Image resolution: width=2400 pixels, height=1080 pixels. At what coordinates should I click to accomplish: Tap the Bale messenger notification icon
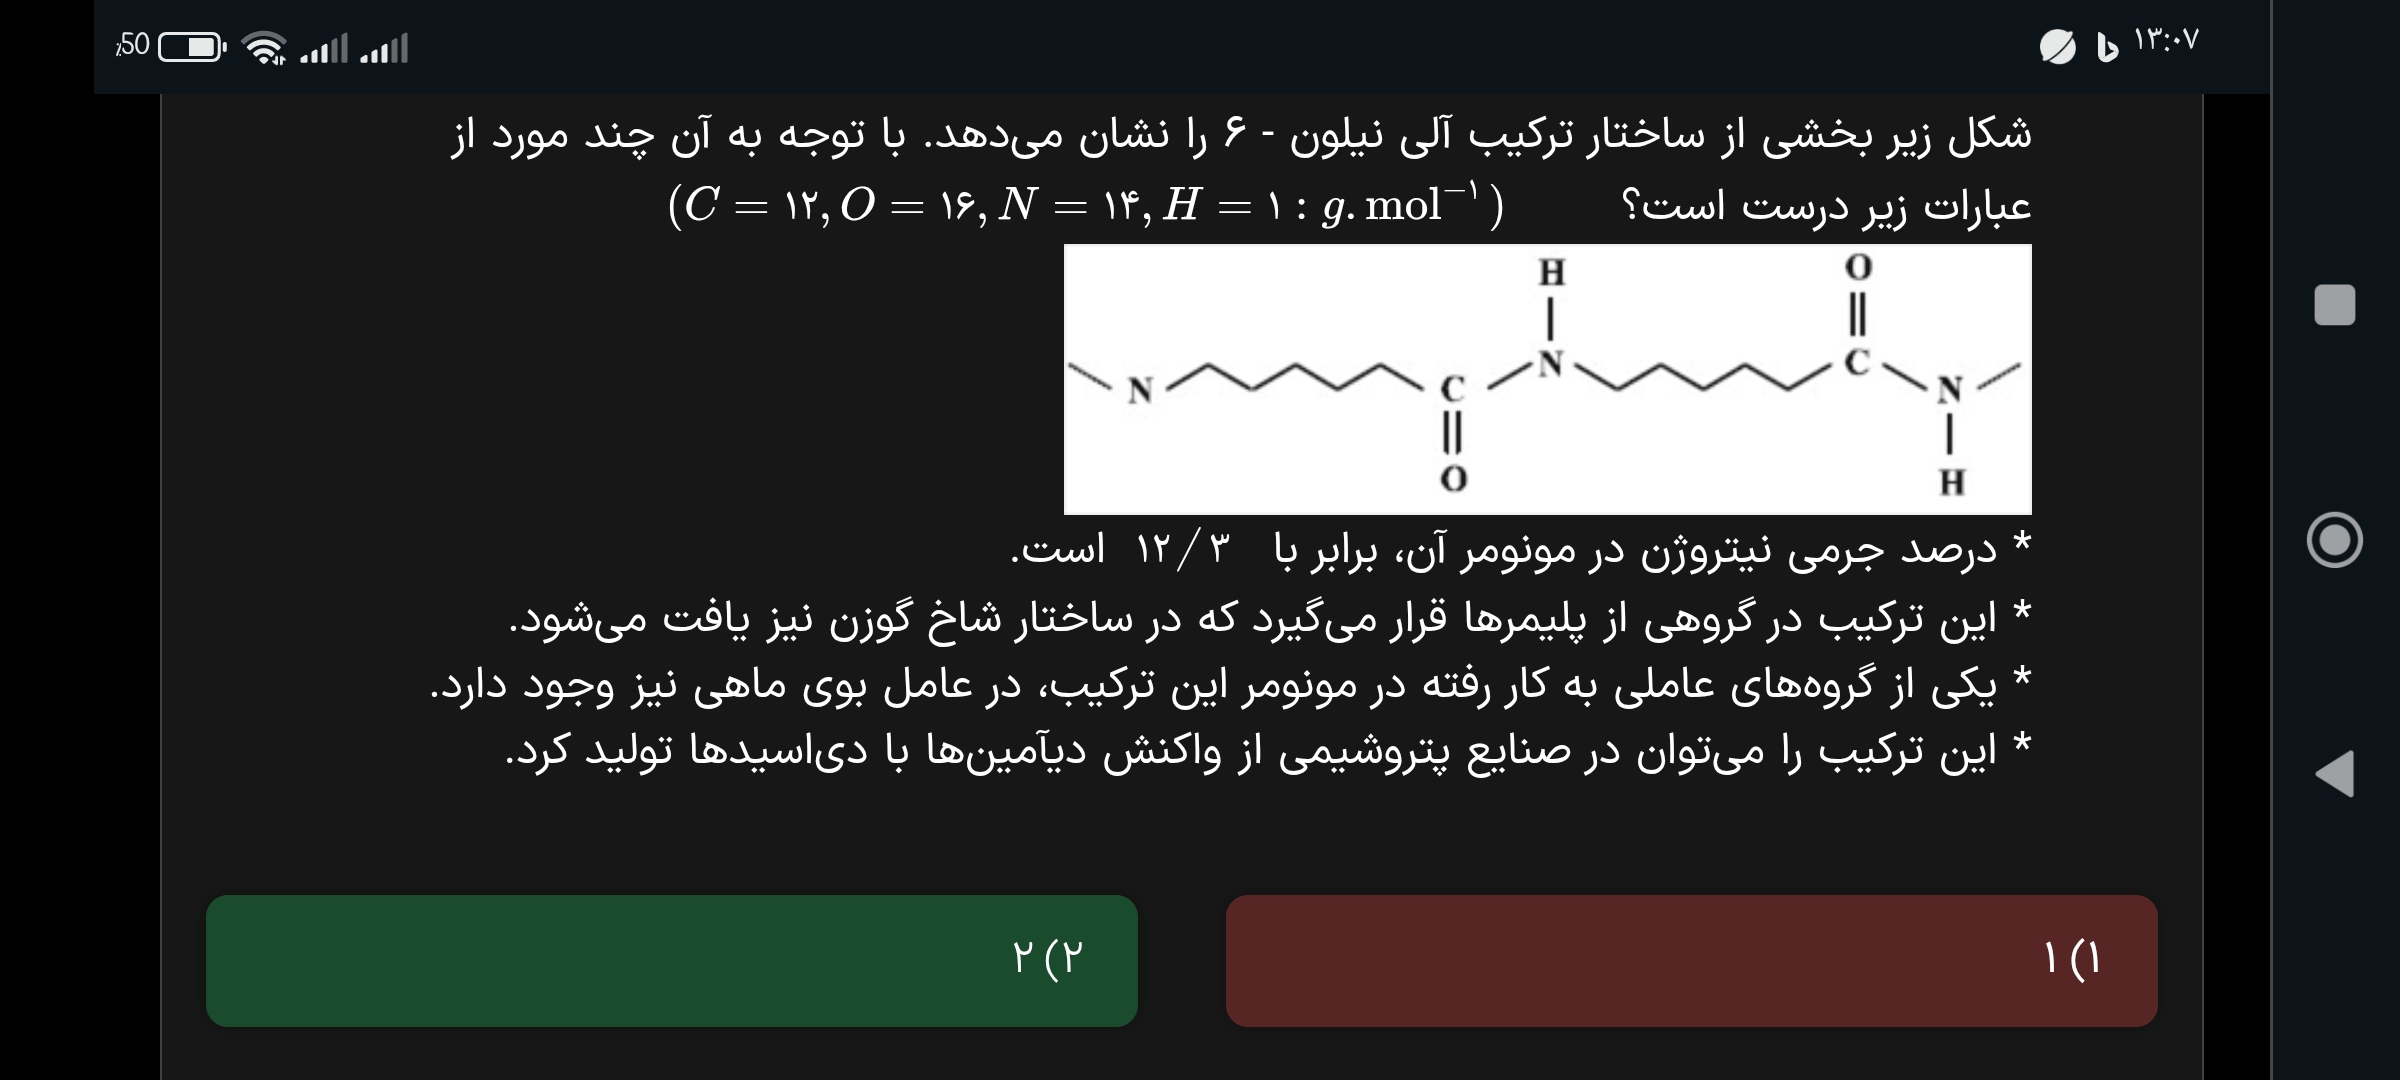(2107, 47)
